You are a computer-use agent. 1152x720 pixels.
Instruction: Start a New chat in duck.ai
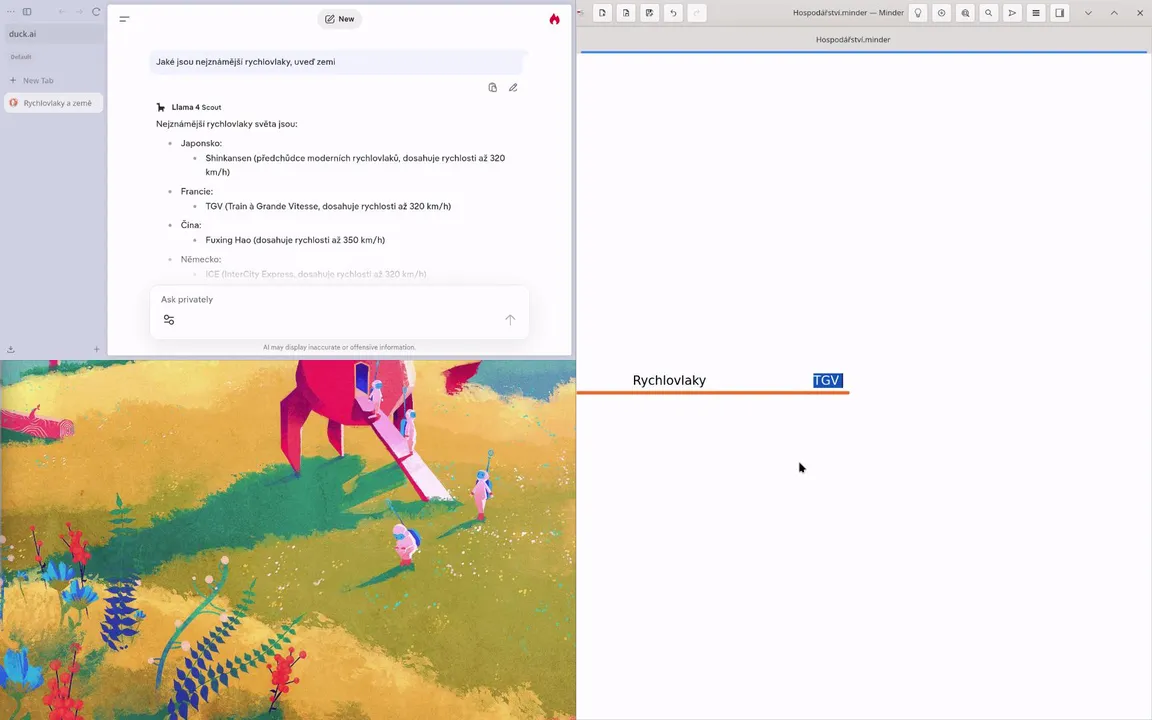(x=339, y=19)
